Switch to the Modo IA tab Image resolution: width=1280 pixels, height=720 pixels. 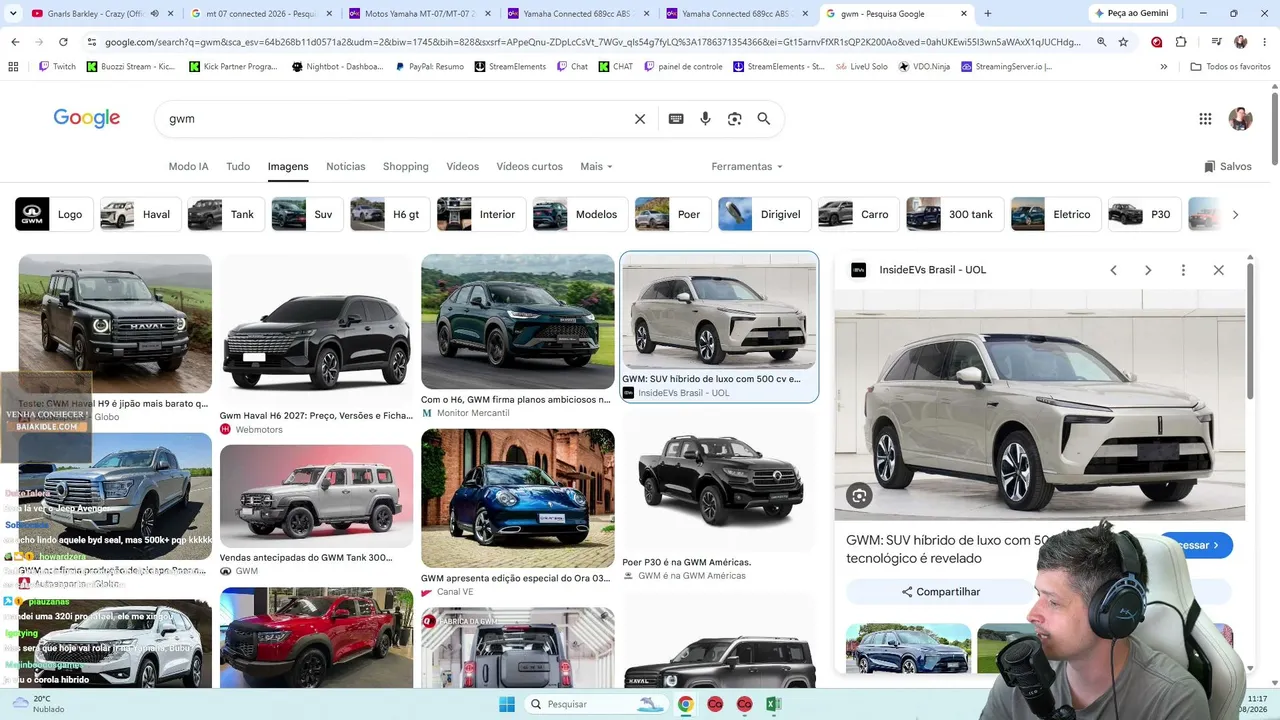coord(188,166)
